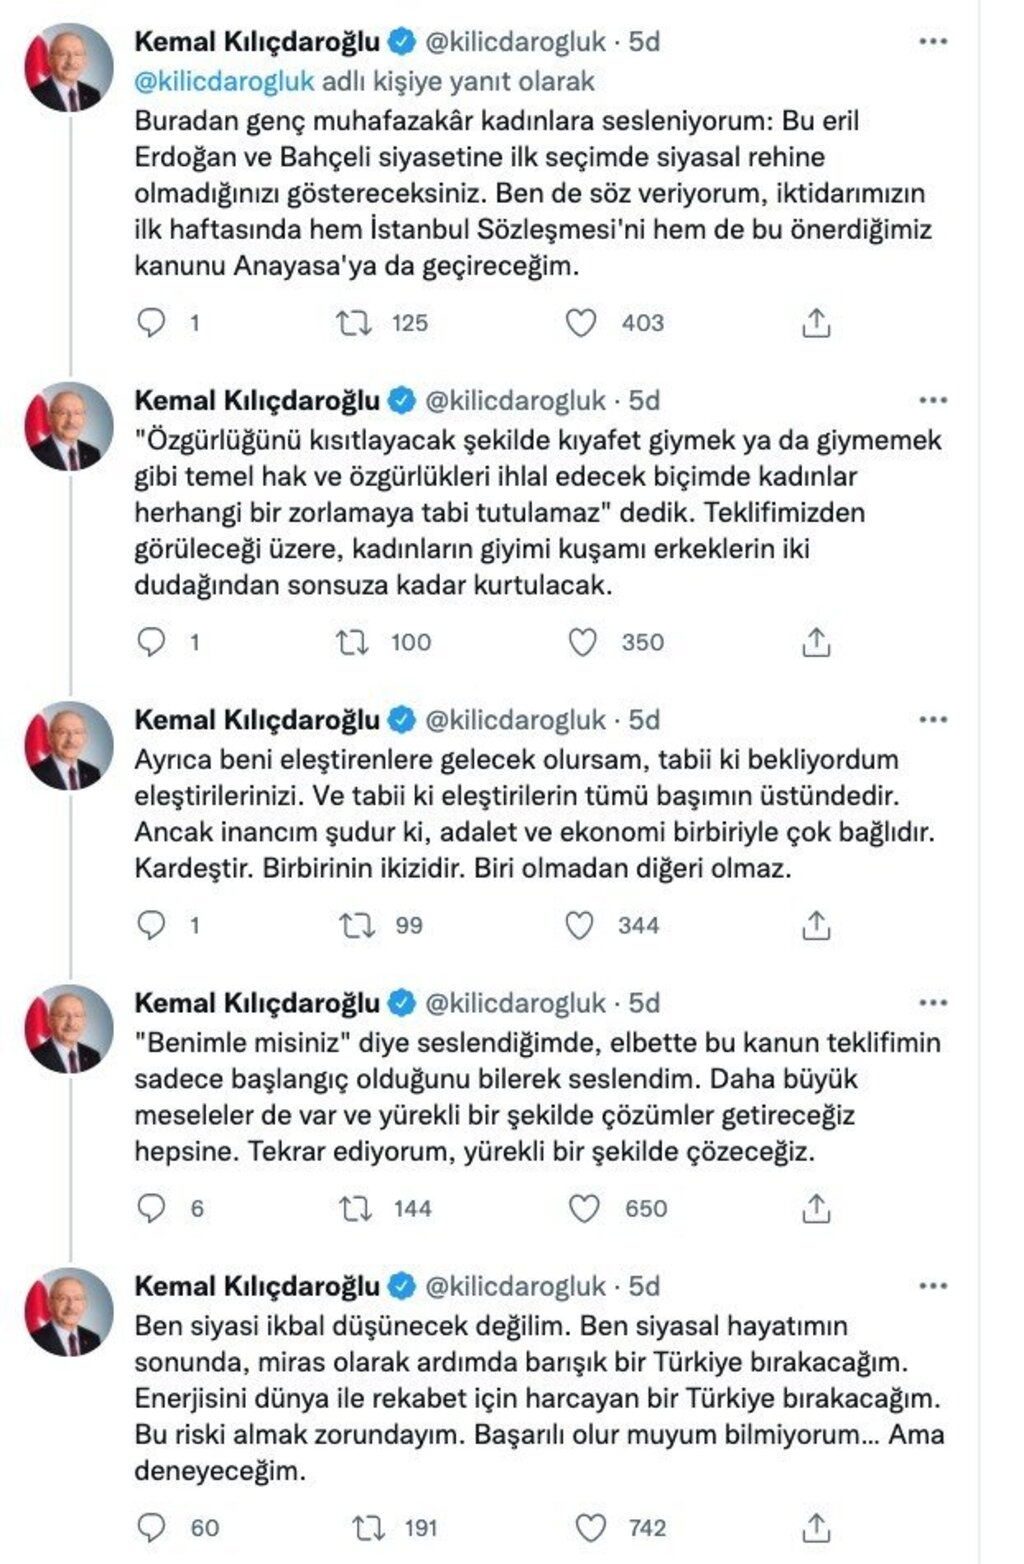Screen dimensions: 1024x1564
Task: Click the @kilicdarogluk reply mention link
Action: [224, 80]
